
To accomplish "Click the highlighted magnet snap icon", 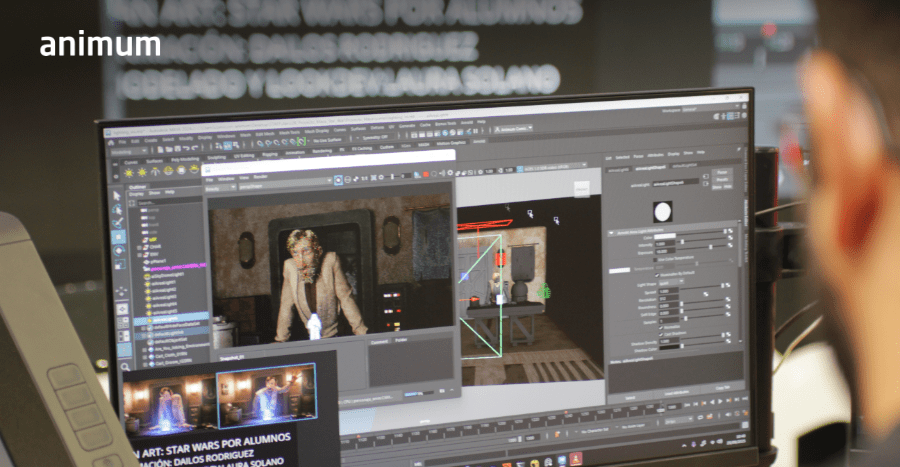I will click(x=301, y=142).
